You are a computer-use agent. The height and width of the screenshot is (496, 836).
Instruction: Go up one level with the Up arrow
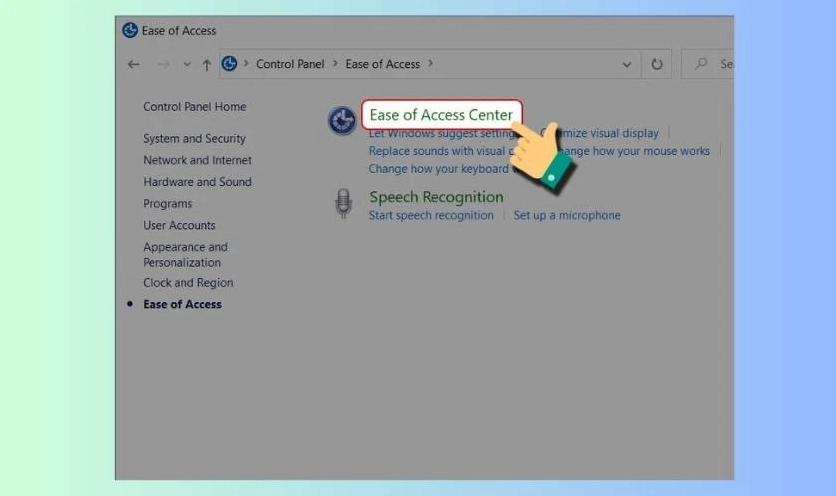click(x=206, y=65)
